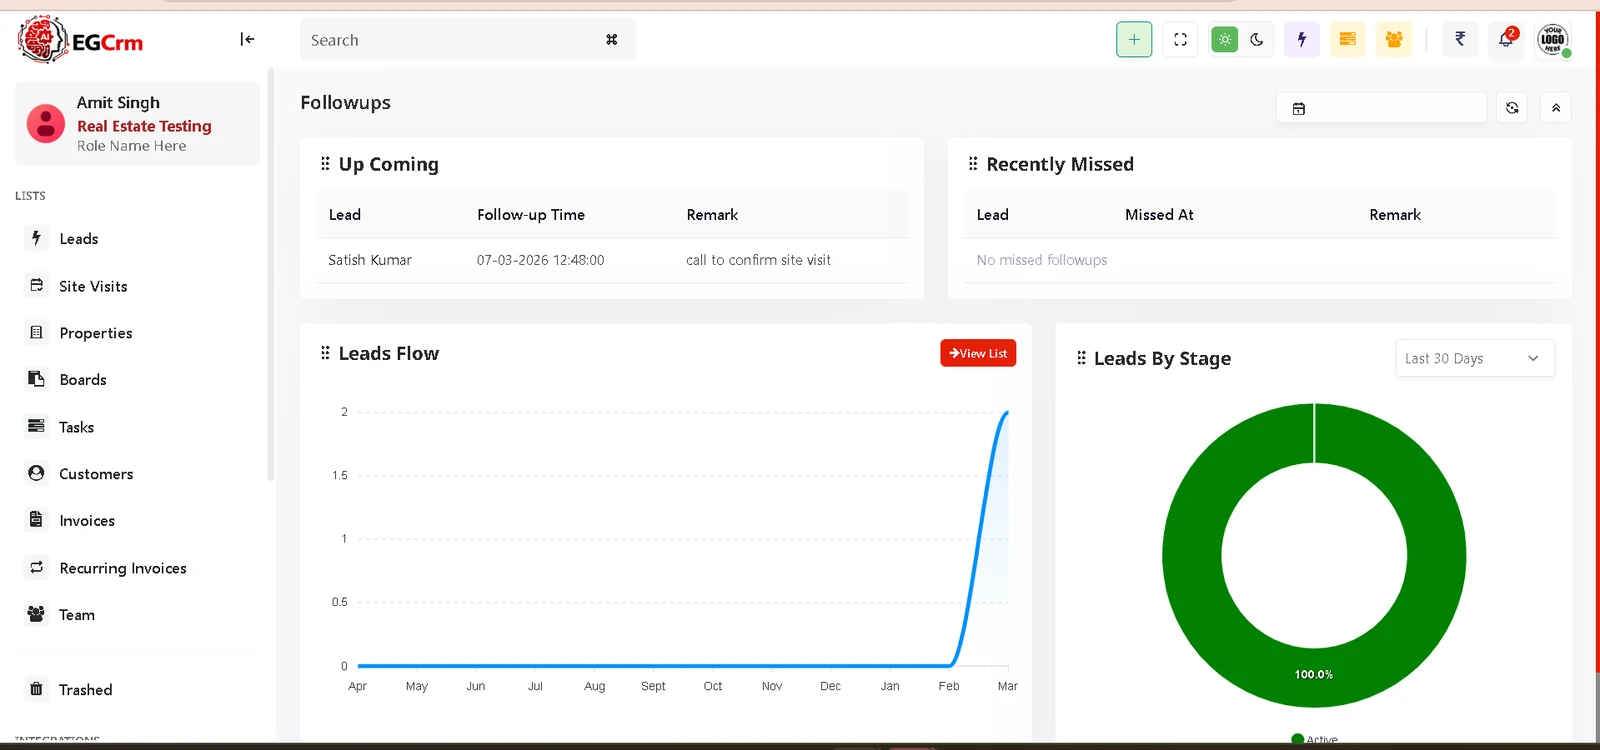Collapse the Followups section with double chevron
Viewport: 1600px width, 750px height.
1556,108
